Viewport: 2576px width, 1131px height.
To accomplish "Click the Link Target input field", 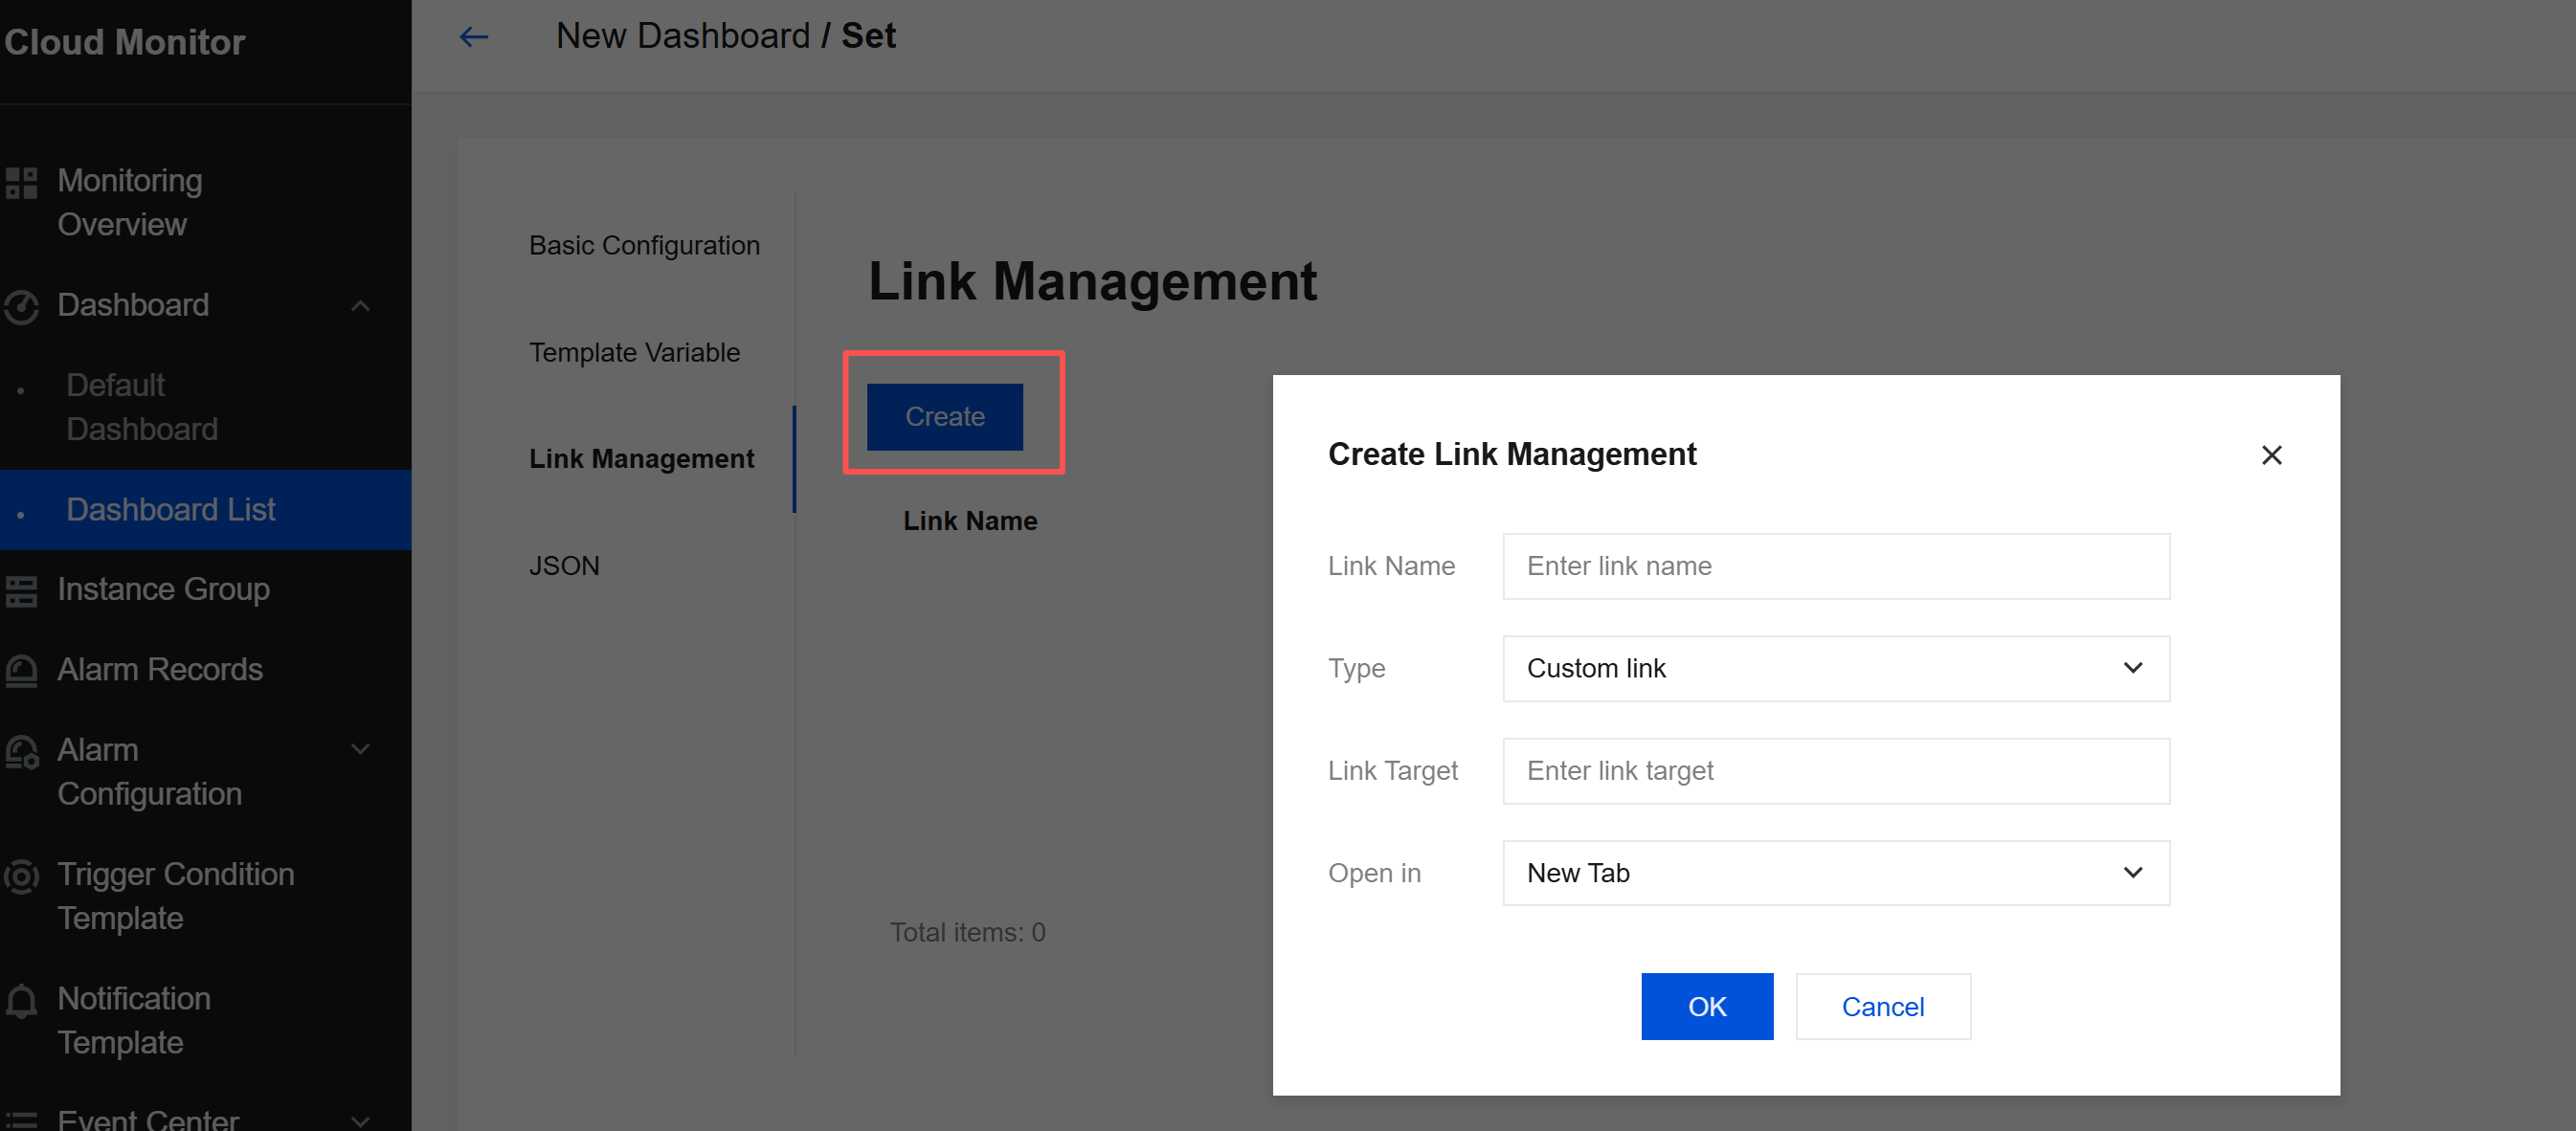I will click(x=1836, y=771).
